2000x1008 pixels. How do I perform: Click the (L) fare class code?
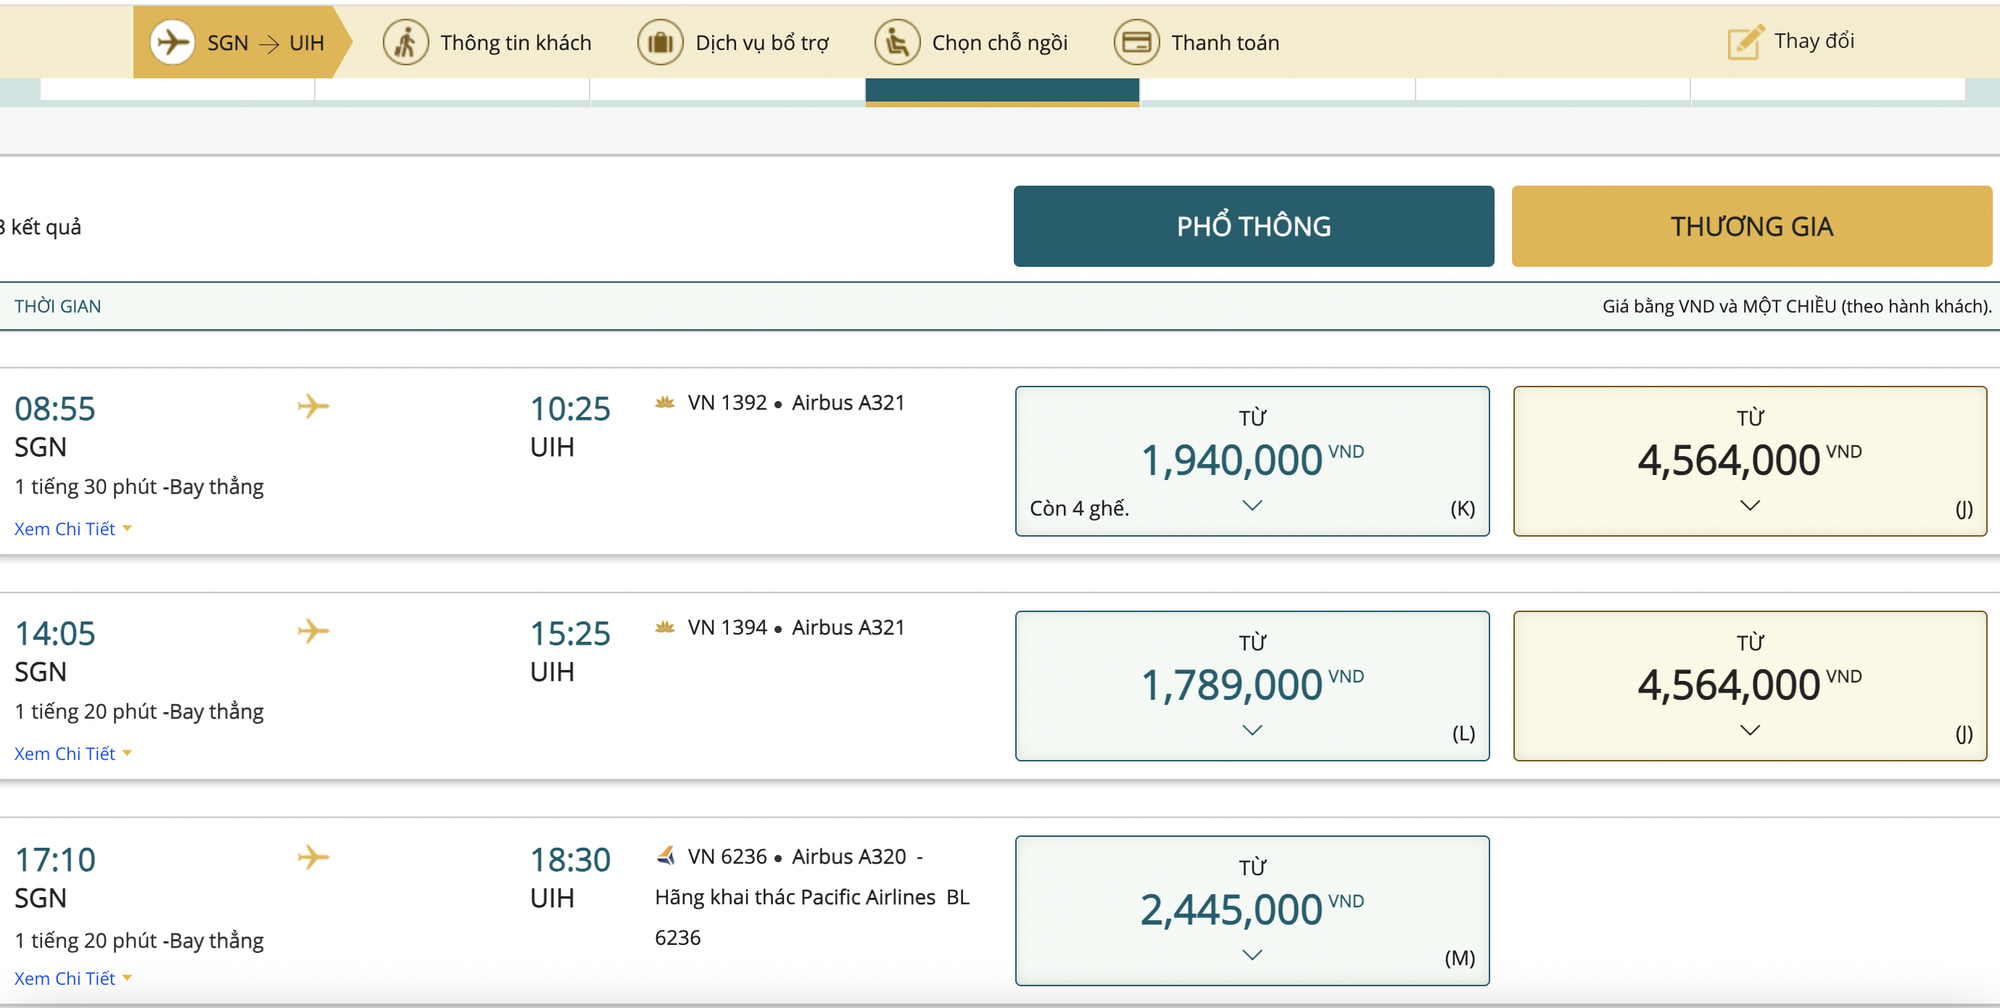pyautogui.click(x=1463, y=733)
